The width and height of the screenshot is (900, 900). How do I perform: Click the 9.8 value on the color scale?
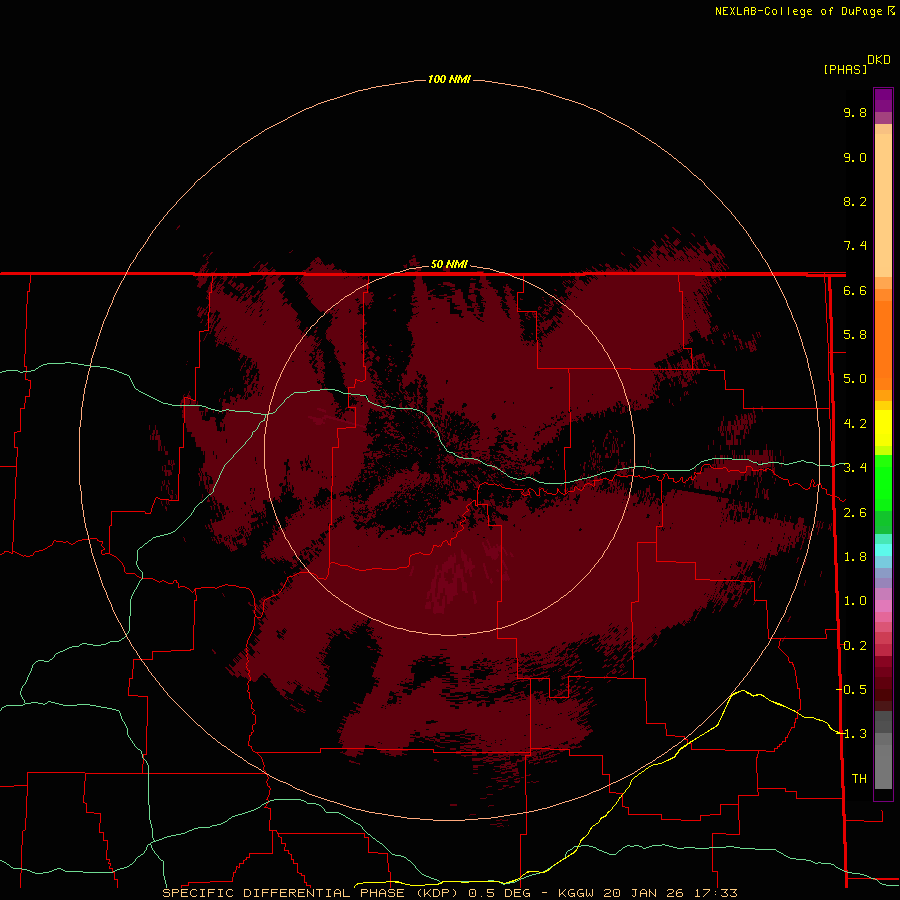[855, 112]
